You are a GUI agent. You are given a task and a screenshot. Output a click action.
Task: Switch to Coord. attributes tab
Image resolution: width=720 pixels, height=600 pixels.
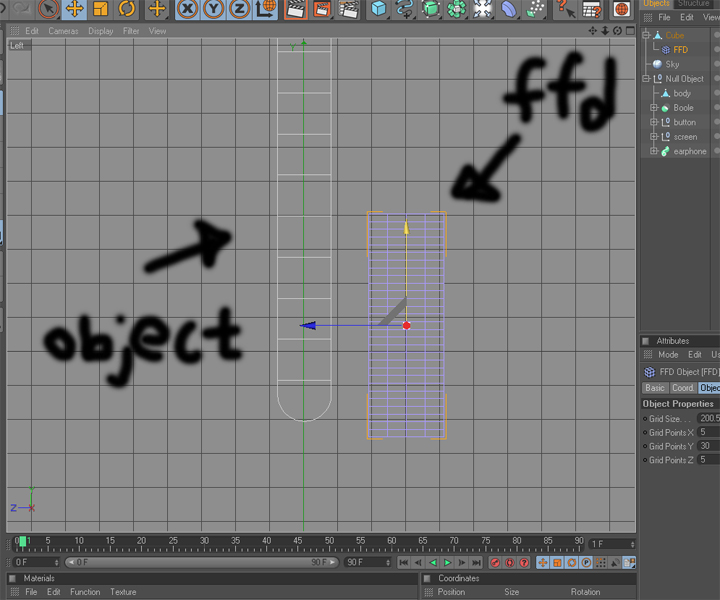click(x=683, y=388)
